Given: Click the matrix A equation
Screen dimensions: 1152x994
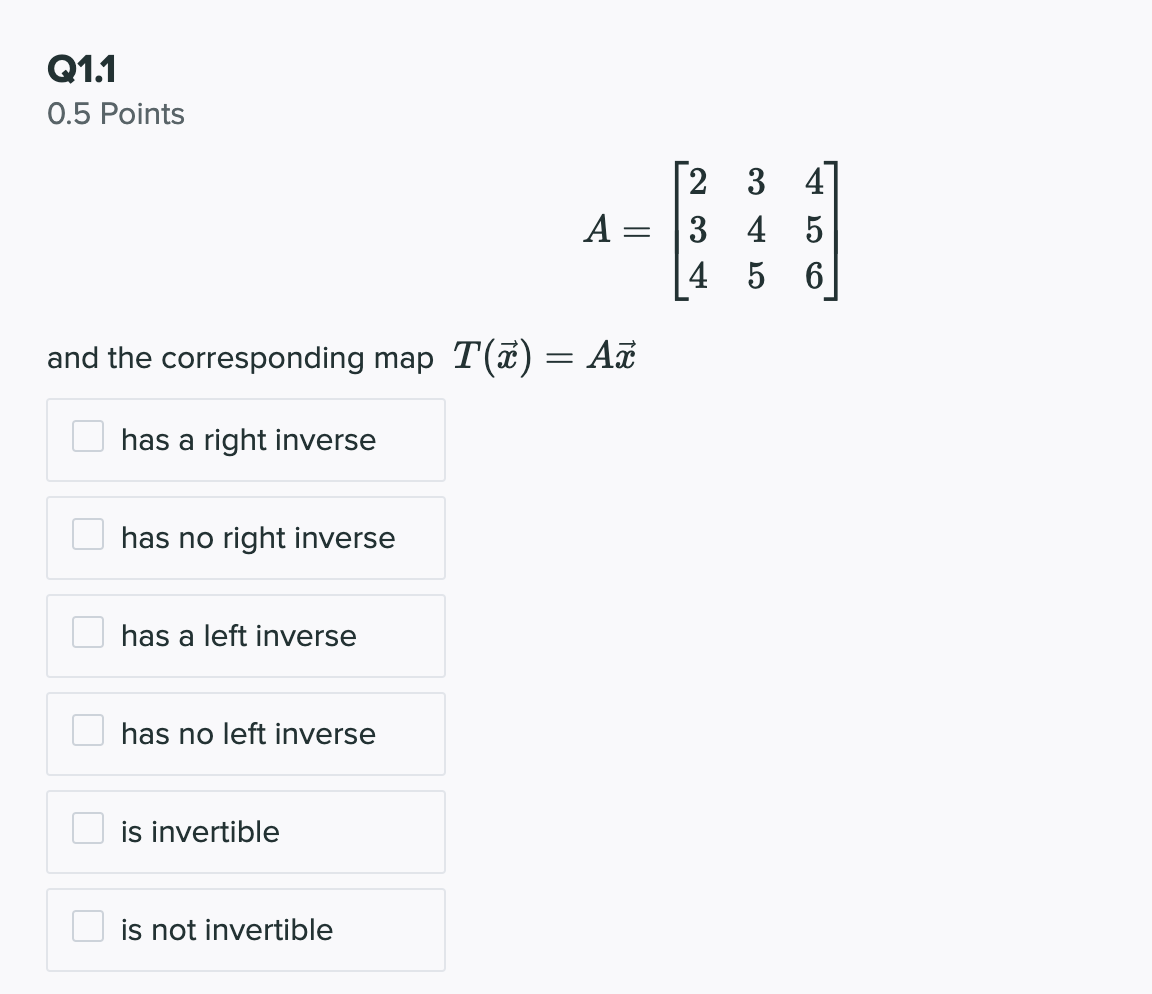Looking at the screenshot, I should [710, 232].
